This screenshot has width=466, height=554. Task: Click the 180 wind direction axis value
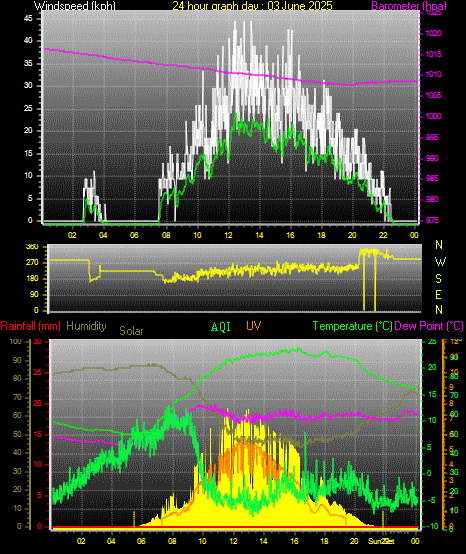(32, 279)
